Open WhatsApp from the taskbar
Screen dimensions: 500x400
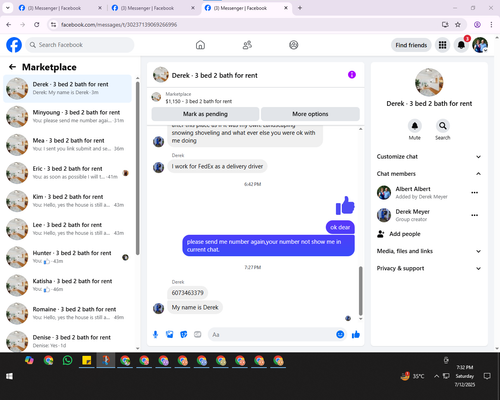68,360
